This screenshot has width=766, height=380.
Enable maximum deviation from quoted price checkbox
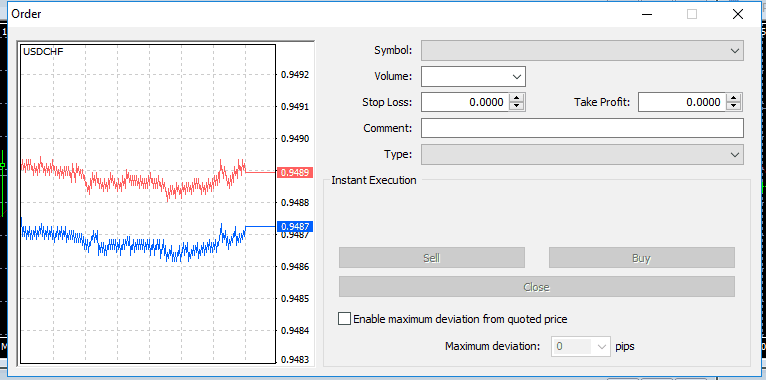click(x=344, y=319)
